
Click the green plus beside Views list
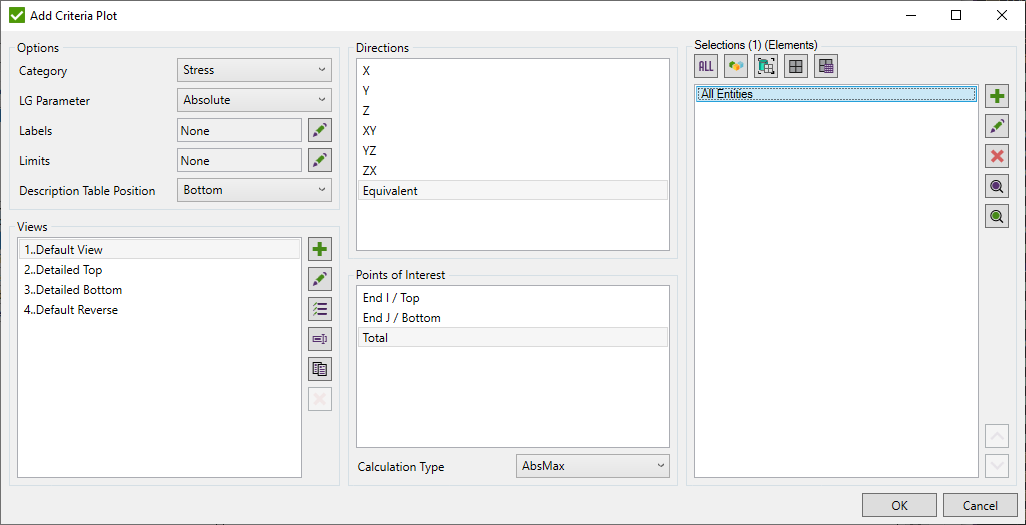(320, 249)
